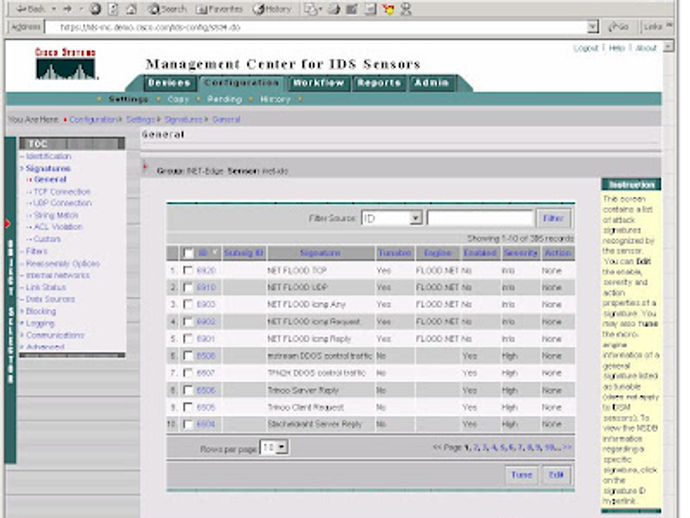Viewport: 690px width, 518px height.
Task: Click the red-yellow toolbar icon
Action: (388, 8)
